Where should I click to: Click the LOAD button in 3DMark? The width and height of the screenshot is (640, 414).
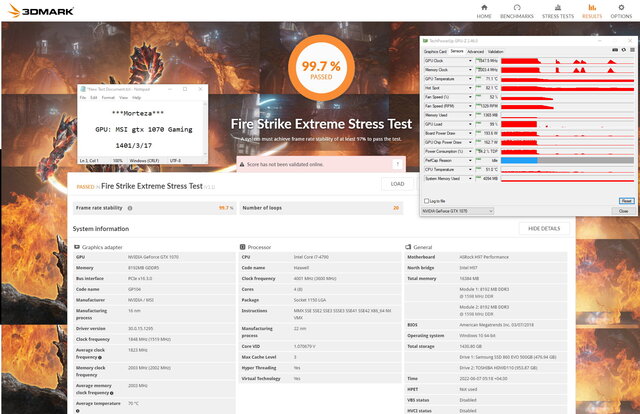[x=397, y=184]
